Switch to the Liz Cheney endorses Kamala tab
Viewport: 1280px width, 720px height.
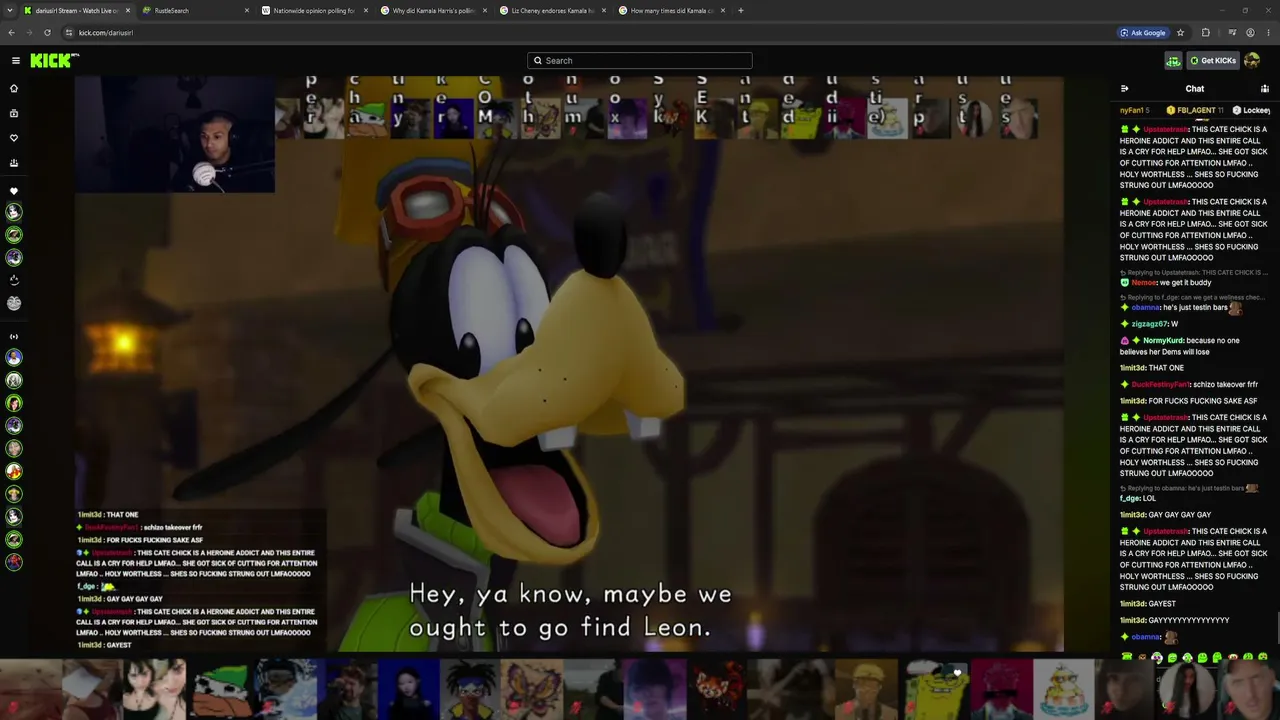[552, 10]
